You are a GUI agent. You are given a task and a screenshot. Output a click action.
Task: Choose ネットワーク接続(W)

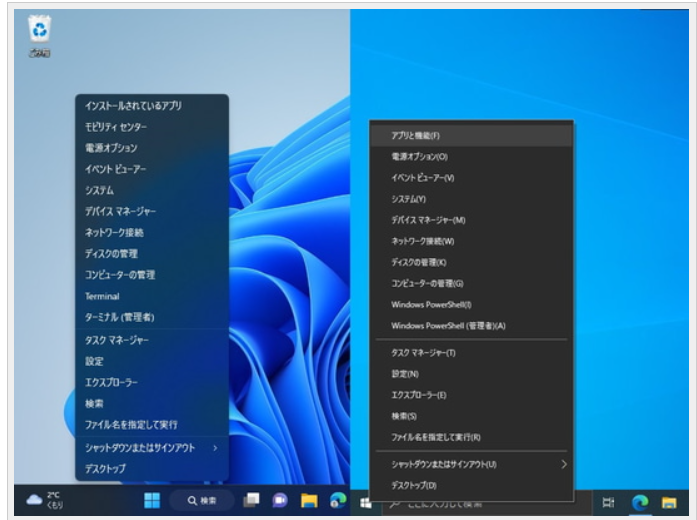click(472, 241)
